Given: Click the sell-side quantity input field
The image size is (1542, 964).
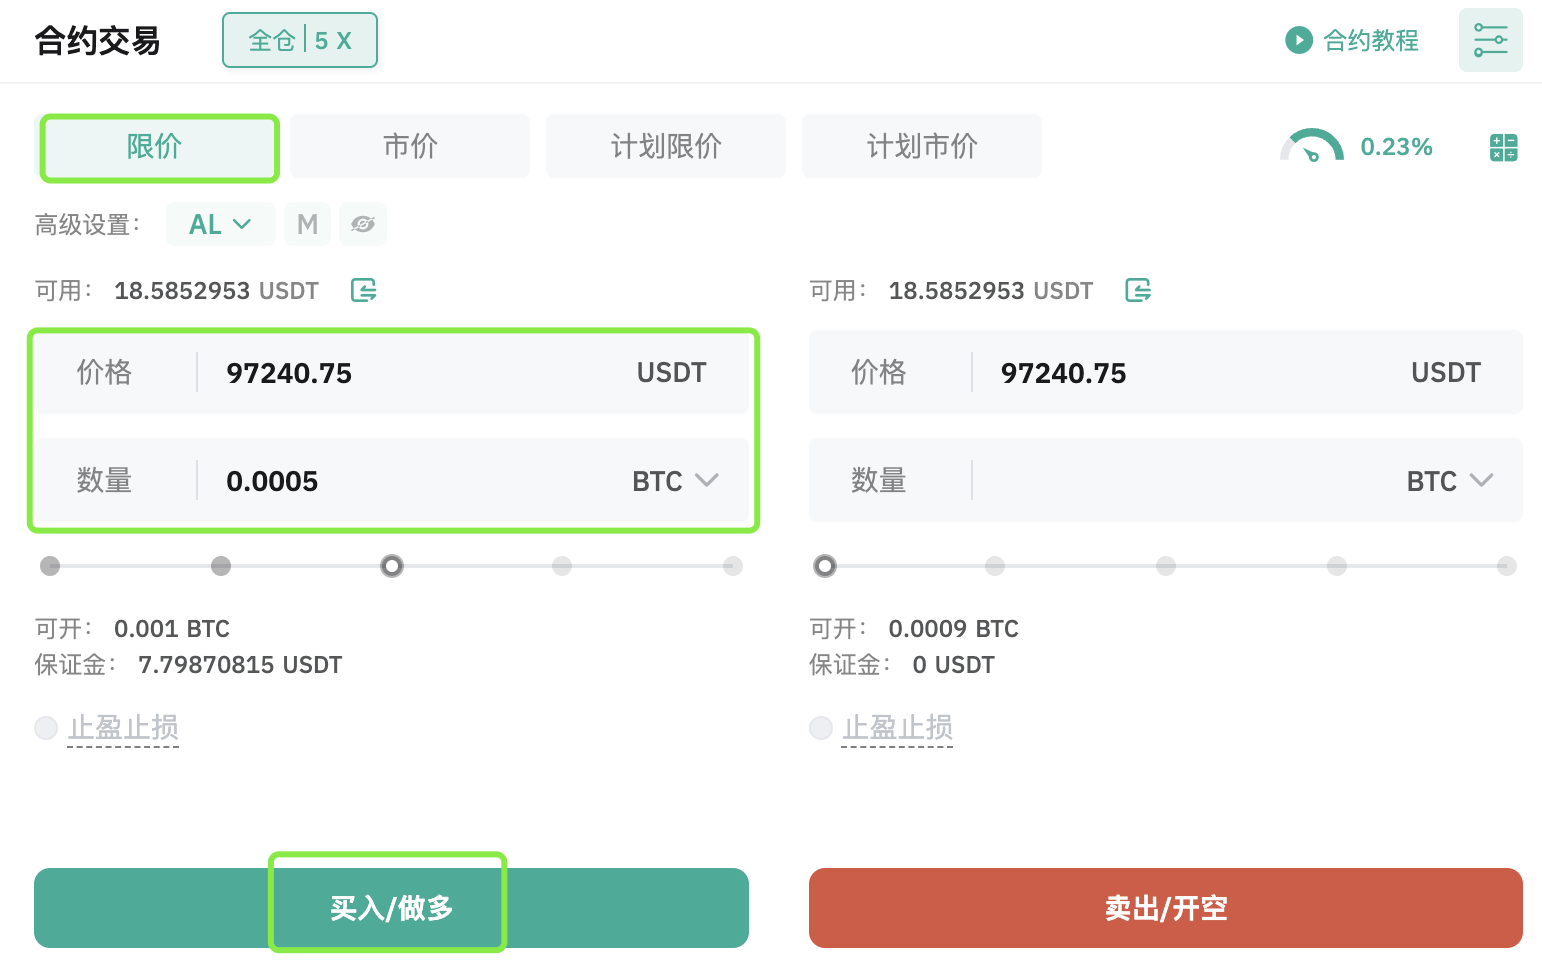Looking at the screenshot, I should [1180, 481].
